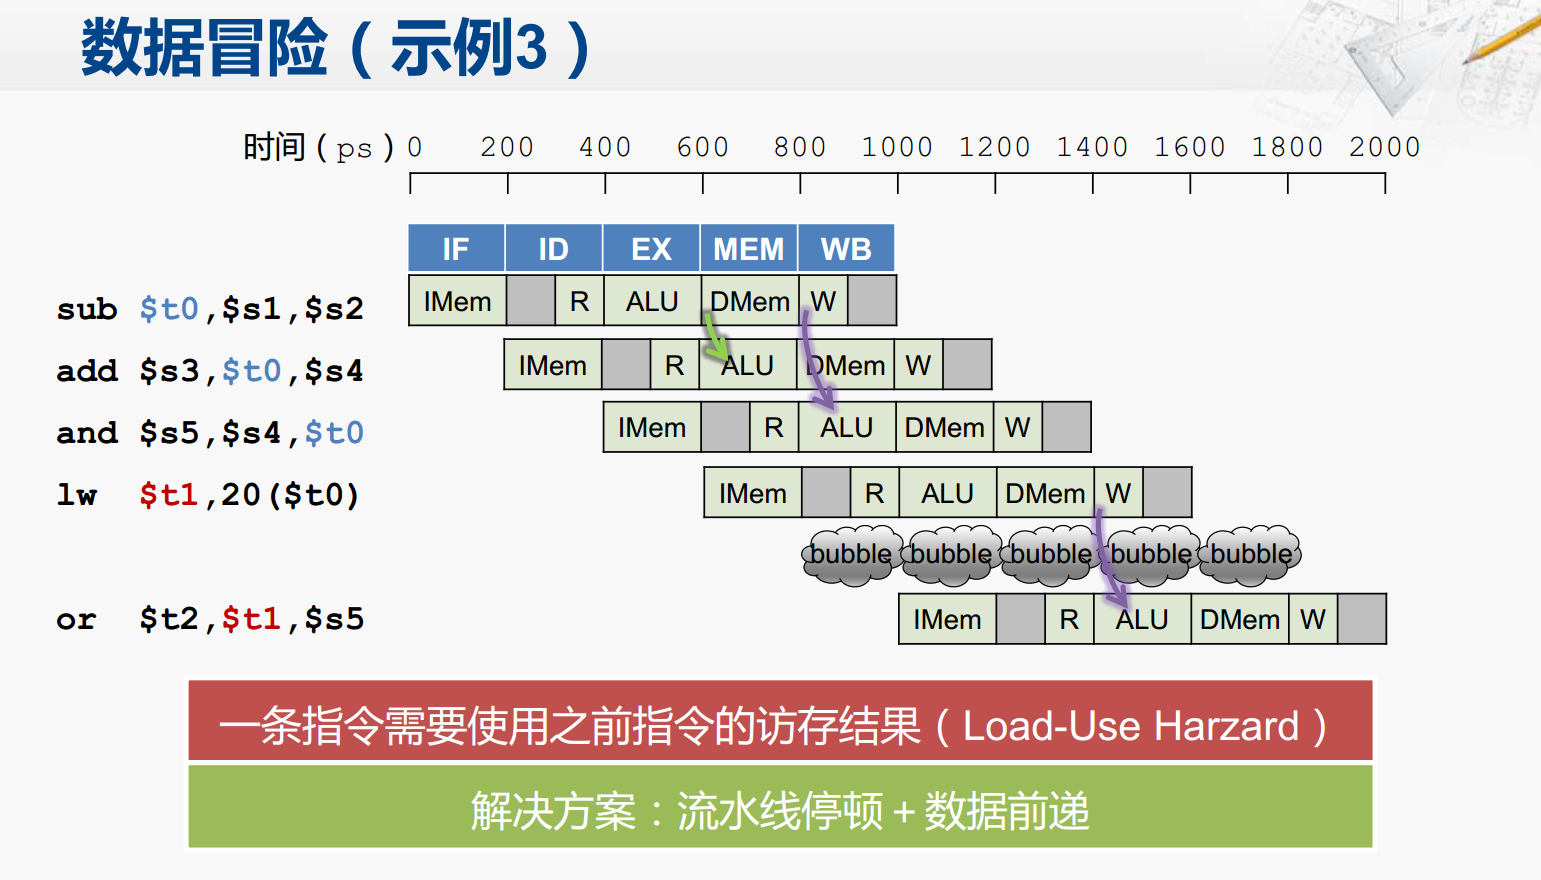Click DMem box in the lw row
The width and height of the screenshot is (1541, 880).
click(x=1046, y=493)
